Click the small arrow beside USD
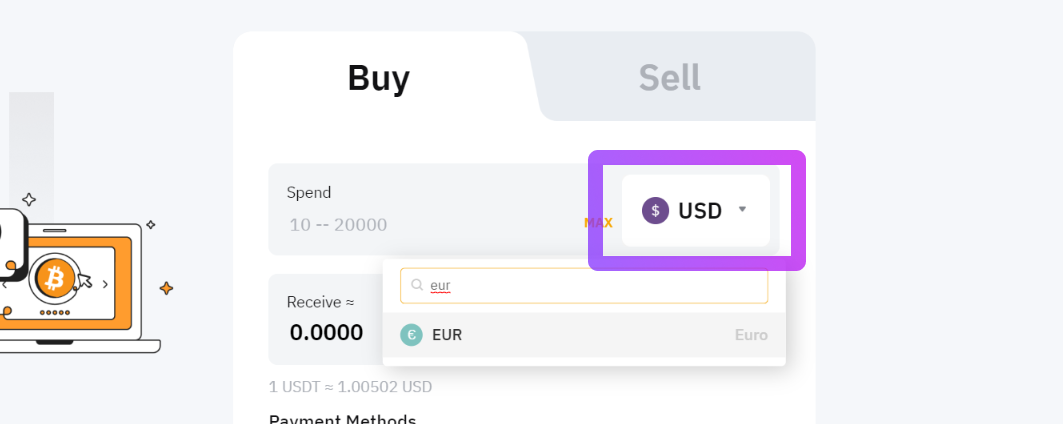 click(x=742, y=209)
